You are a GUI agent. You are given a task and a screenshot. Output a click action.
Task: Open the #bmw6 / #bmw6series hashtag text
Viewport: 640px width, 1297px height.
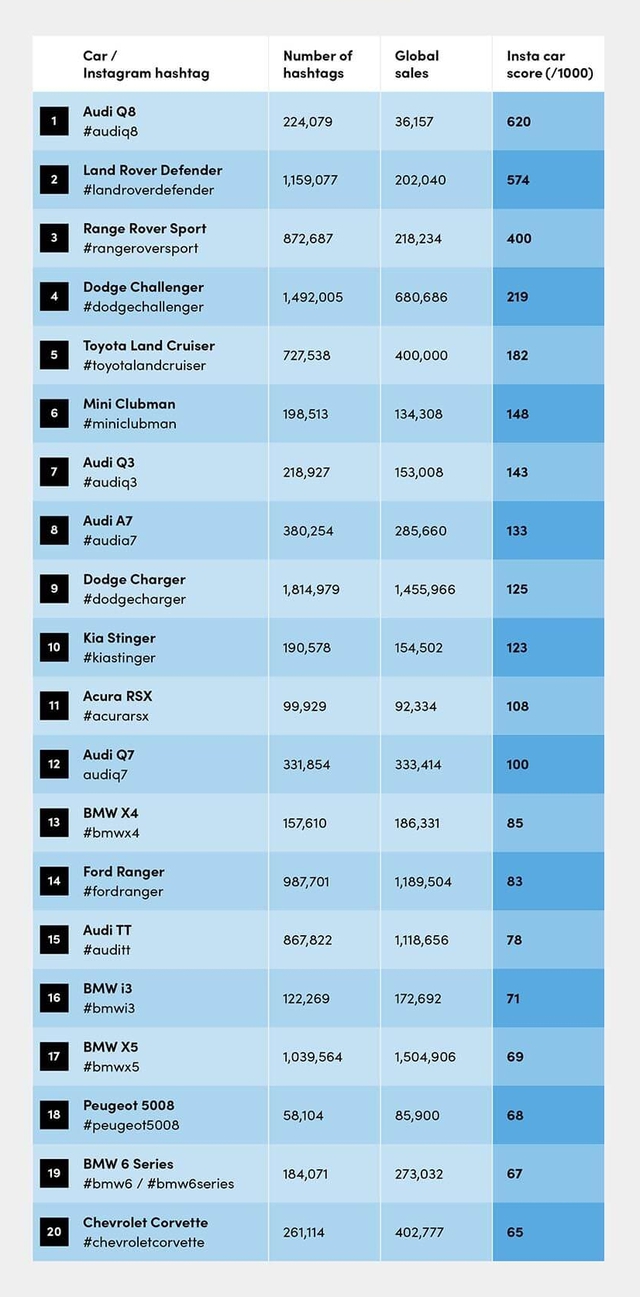click(x=158, y=1184)
